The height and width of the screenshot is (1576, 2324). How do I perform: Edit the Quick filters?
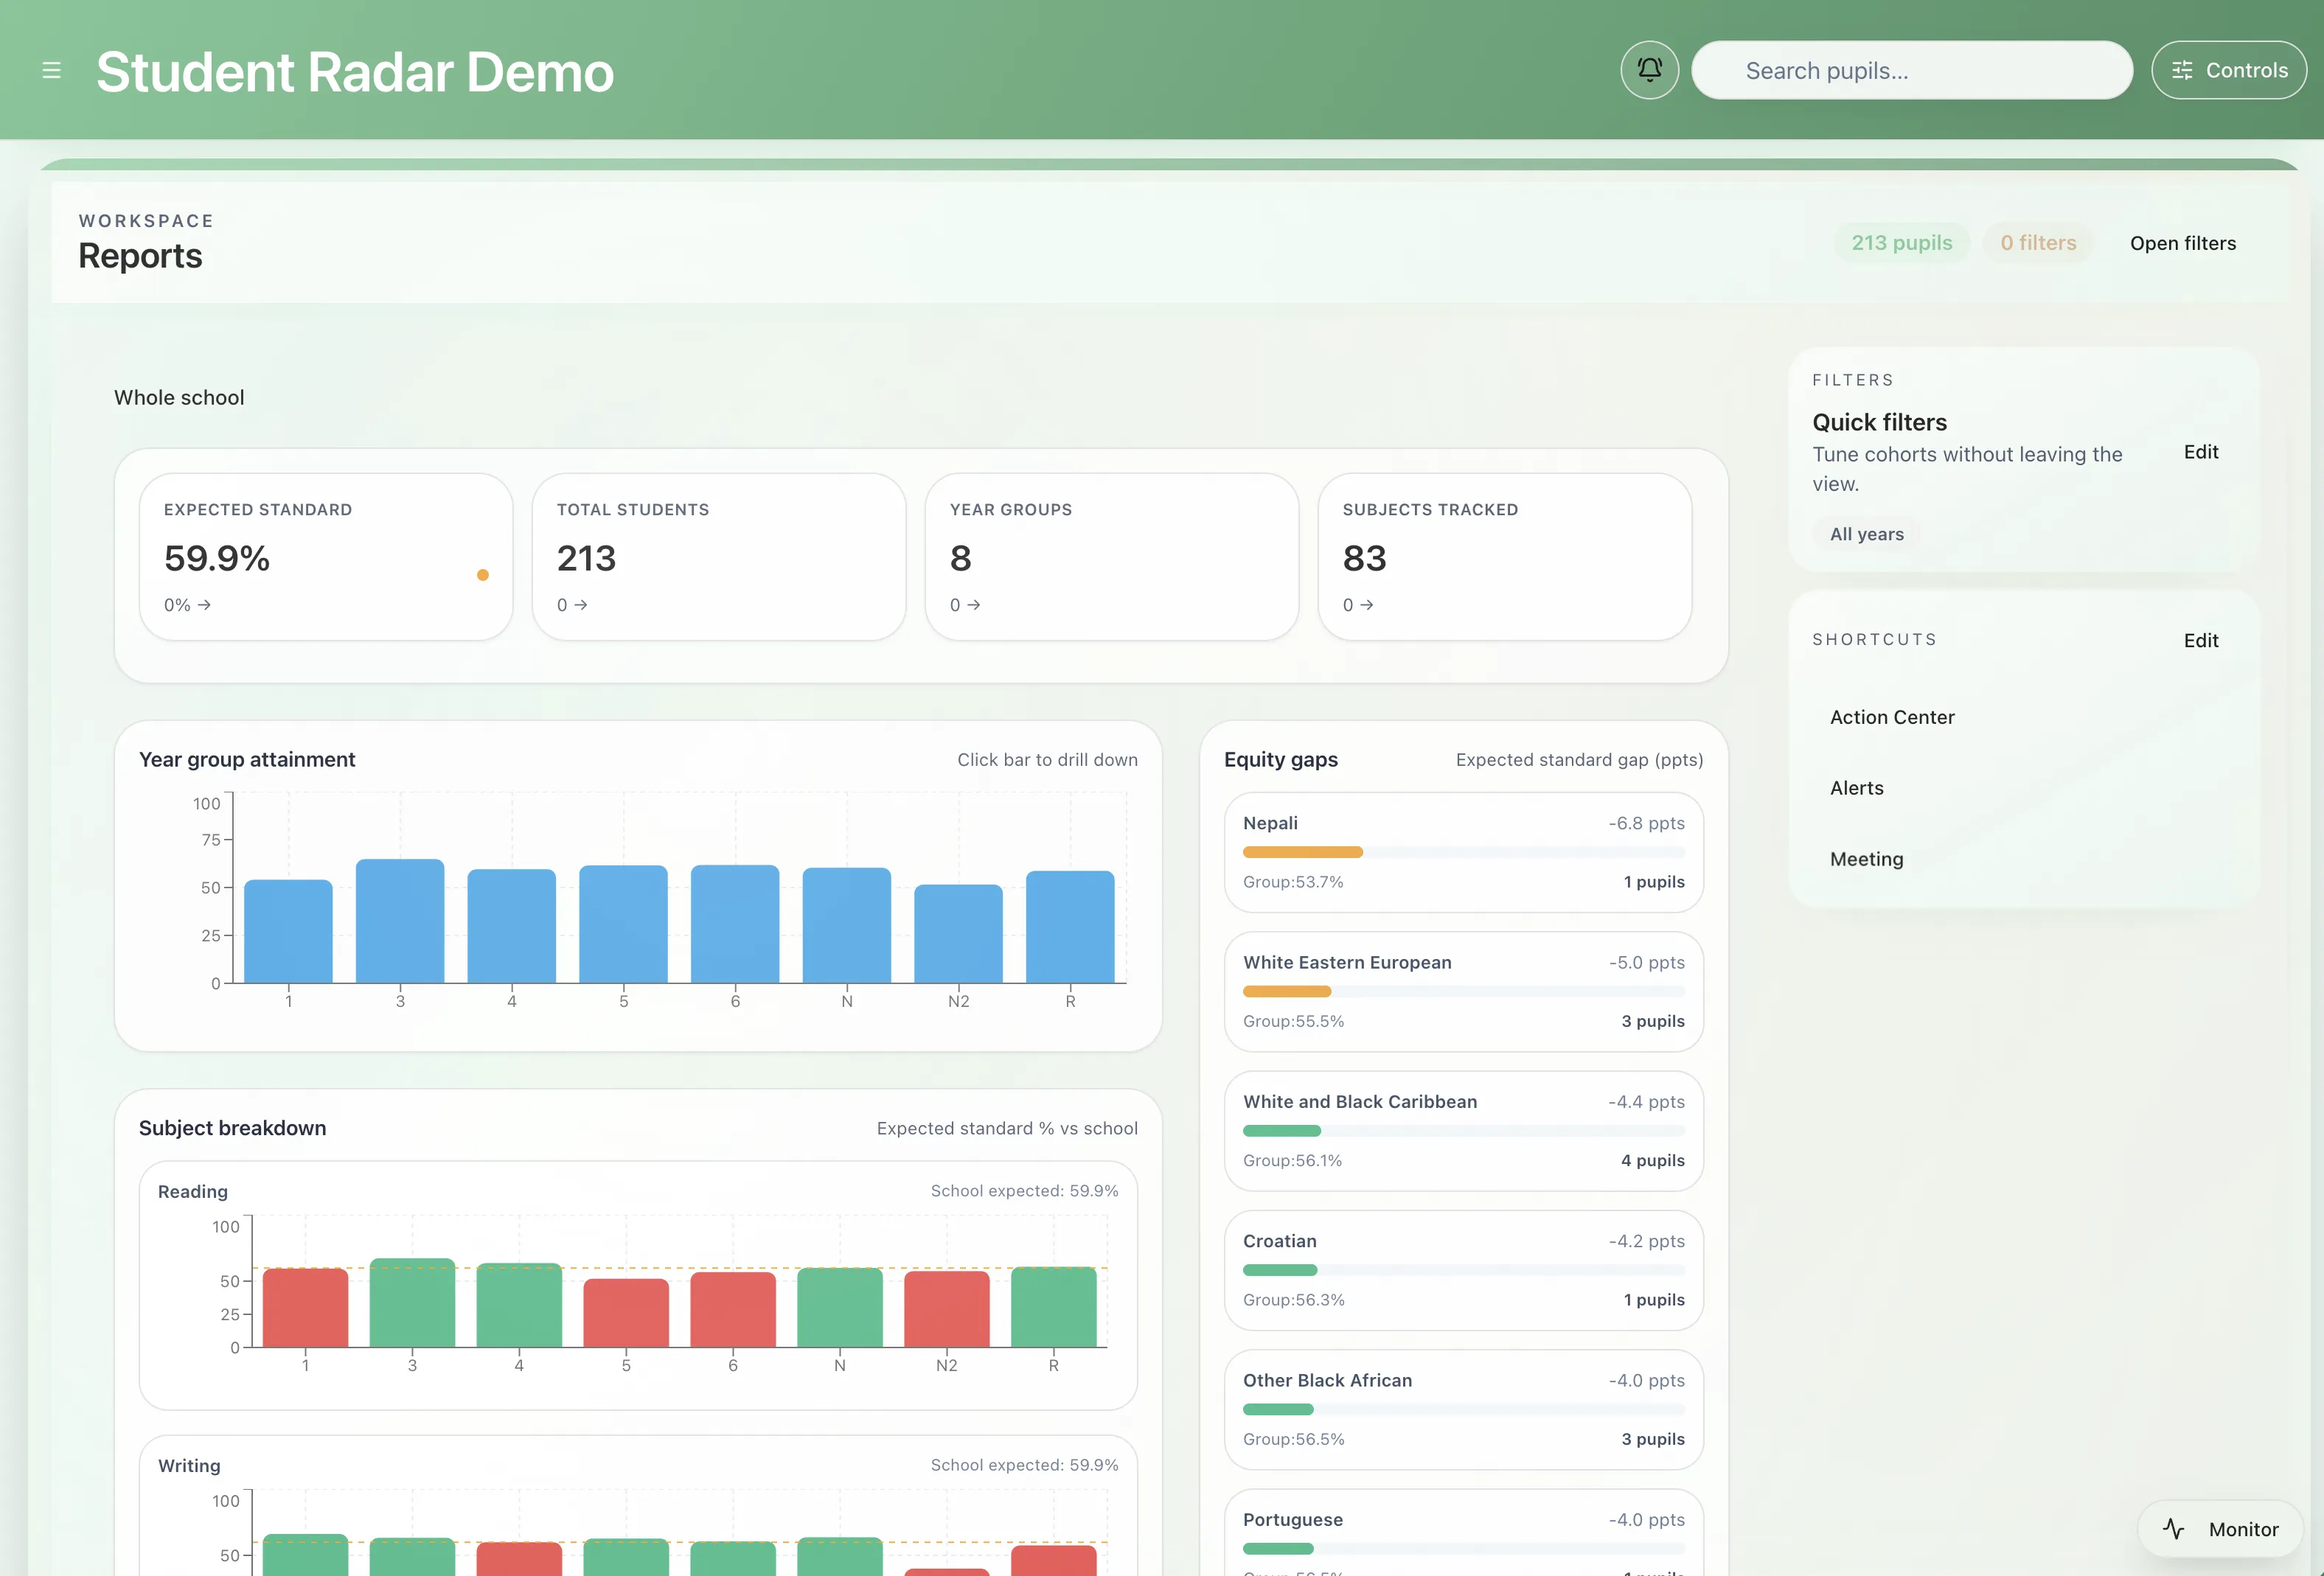click(x=2201, y=451)
